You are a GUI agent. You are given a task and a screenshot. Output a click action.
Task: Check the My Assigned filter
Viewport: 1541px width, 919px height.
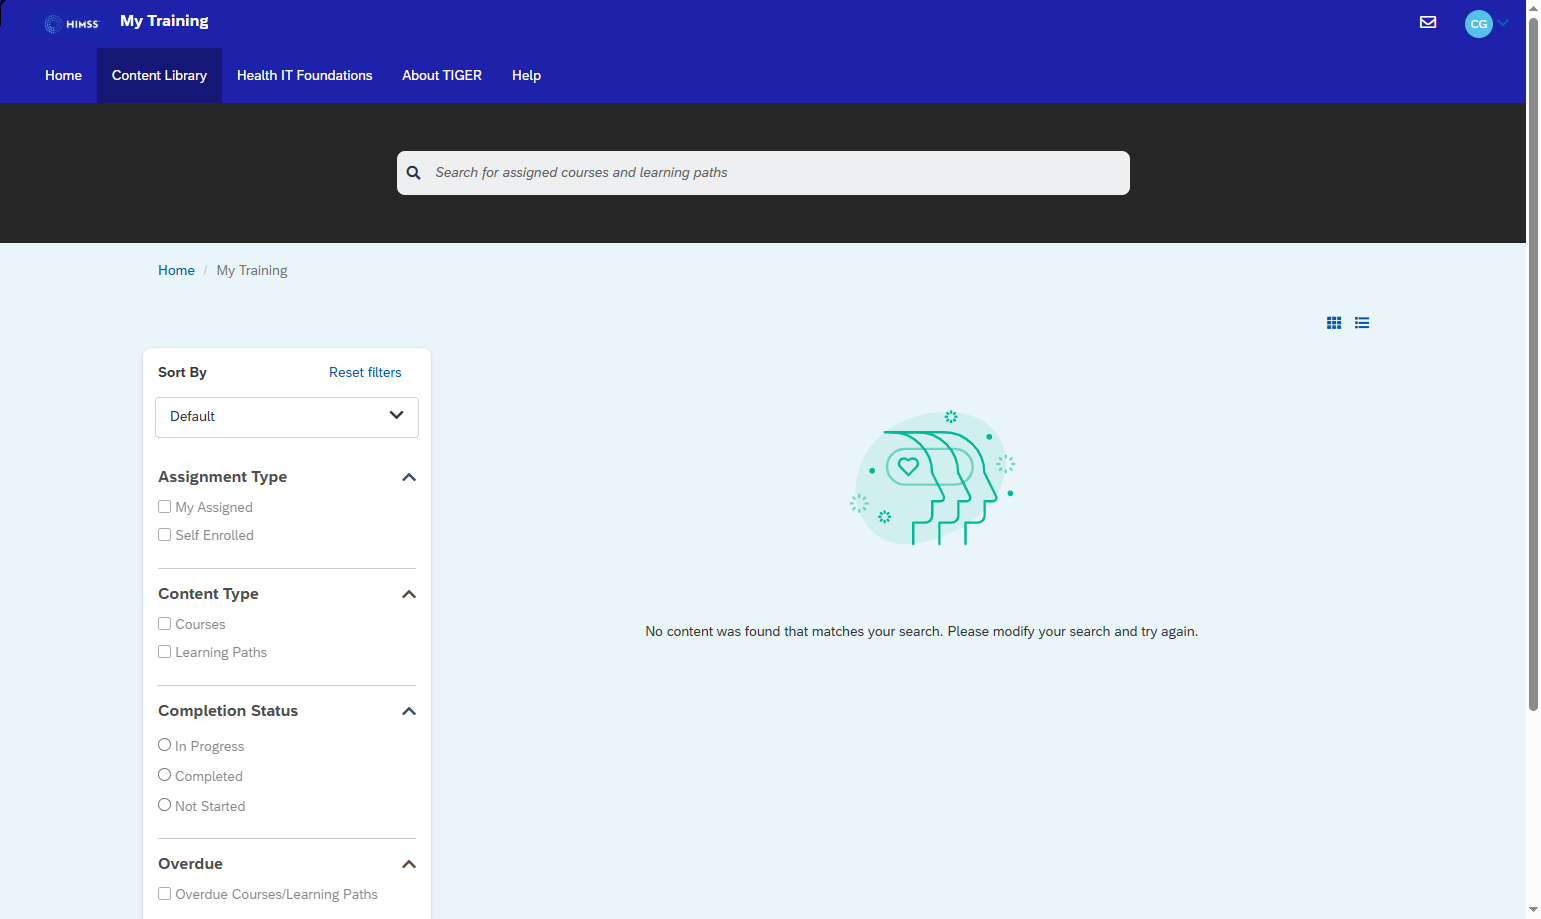(165, 507)
